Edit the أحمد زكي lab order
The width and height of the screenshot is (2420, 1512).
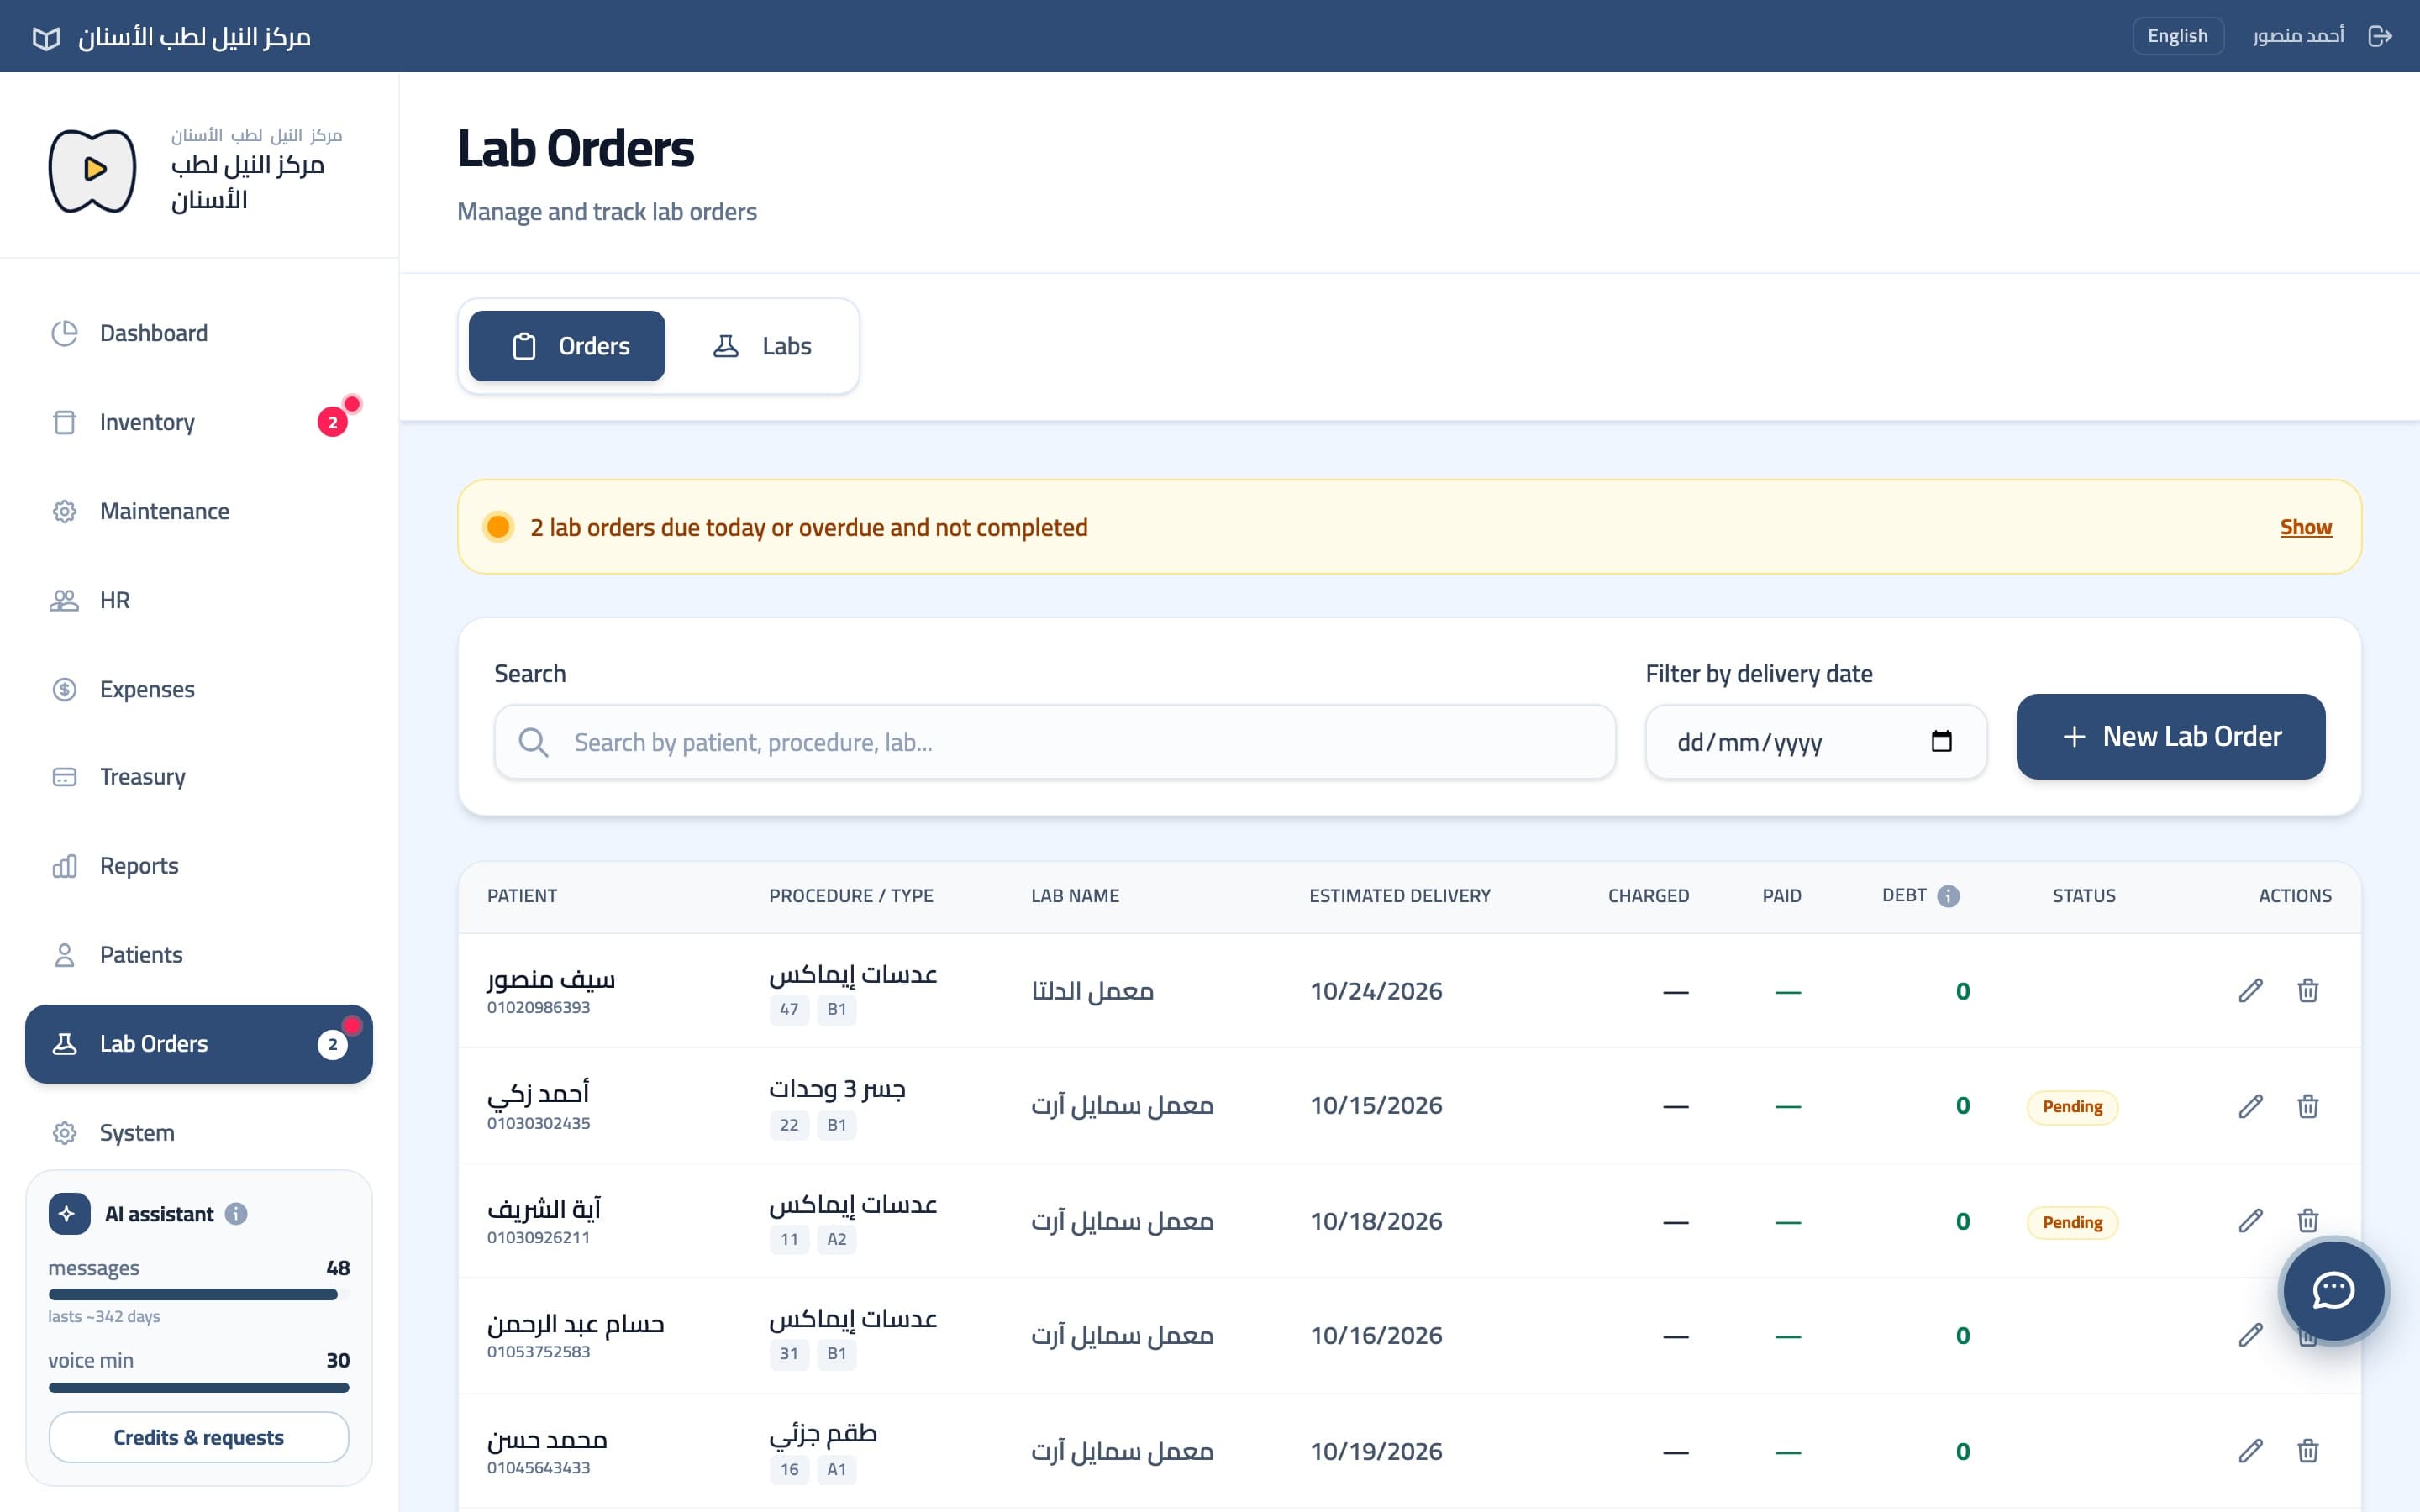(2250, 1106)
